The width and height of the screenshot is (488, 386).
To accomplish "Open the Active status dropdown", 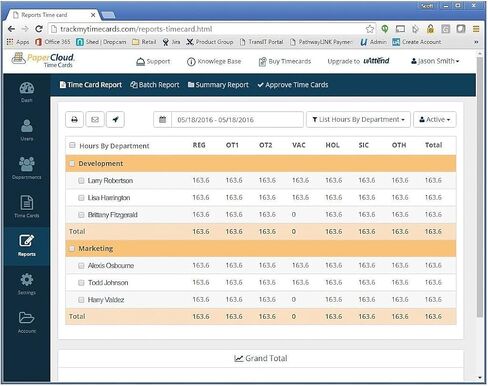I will (435, 119).
